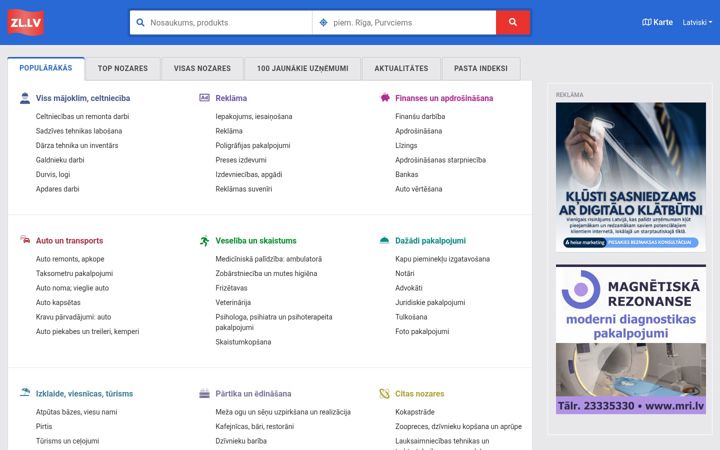Open Poligrāfijas pakalpojumi
This screenshot has width=720, height=450.
click(x=253, y=146)
